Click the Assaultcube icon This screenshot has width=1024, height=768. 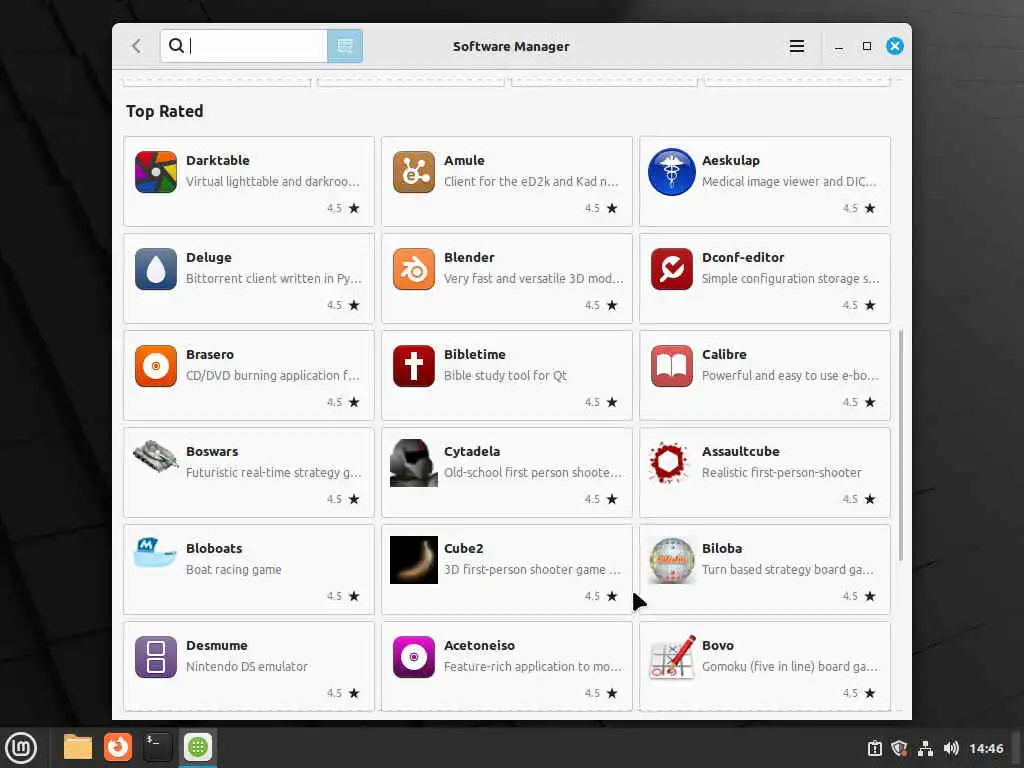tap(669, 462)
